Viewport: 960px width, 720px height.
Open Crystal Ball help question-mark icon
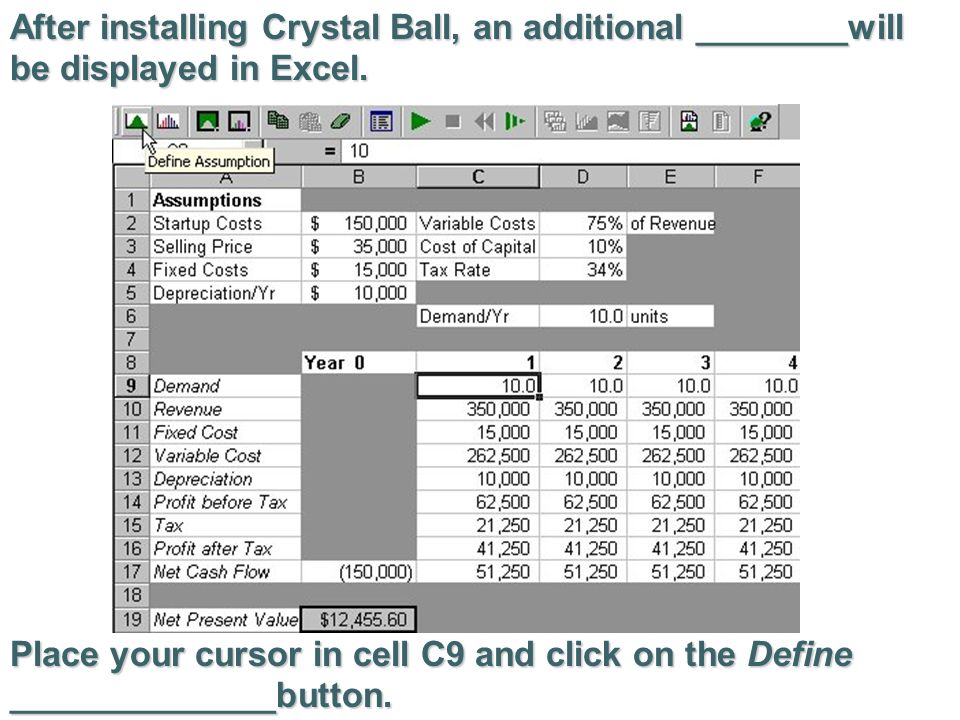760,121
